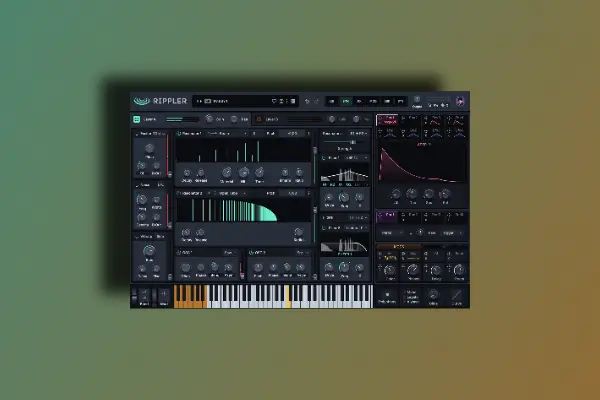600x400 pixels.
Task: Click the first knob under OSC 2
Action: tap(258, 267)
